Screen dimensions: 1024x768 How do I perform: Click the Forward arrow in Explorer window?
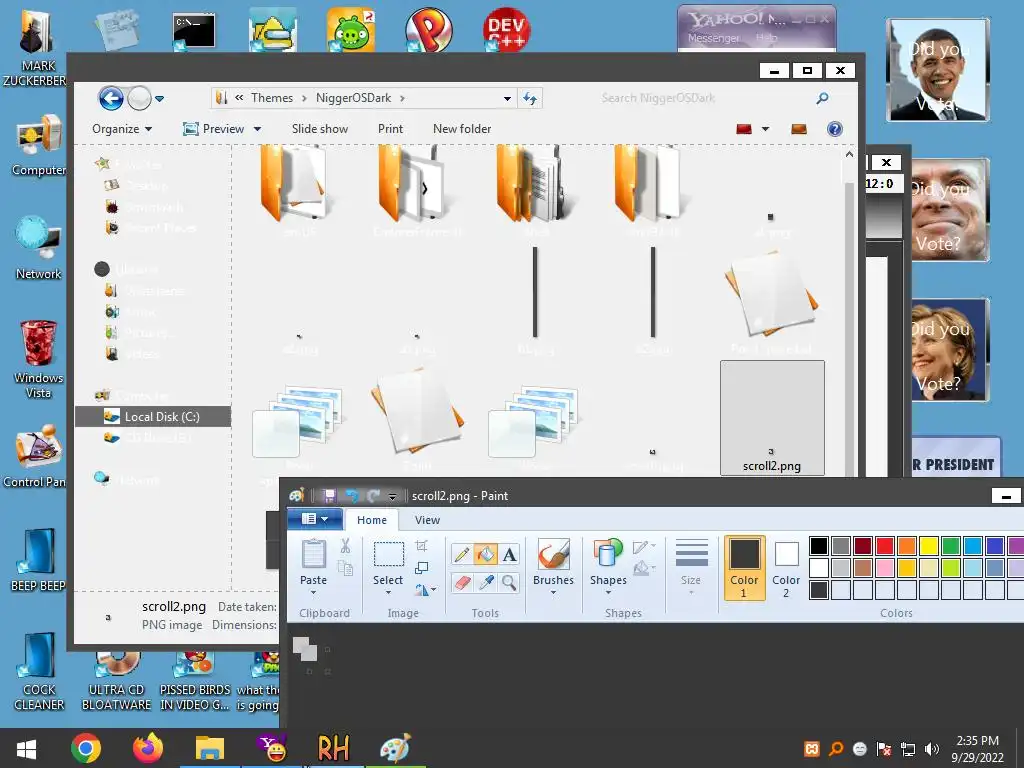point(138,99)
